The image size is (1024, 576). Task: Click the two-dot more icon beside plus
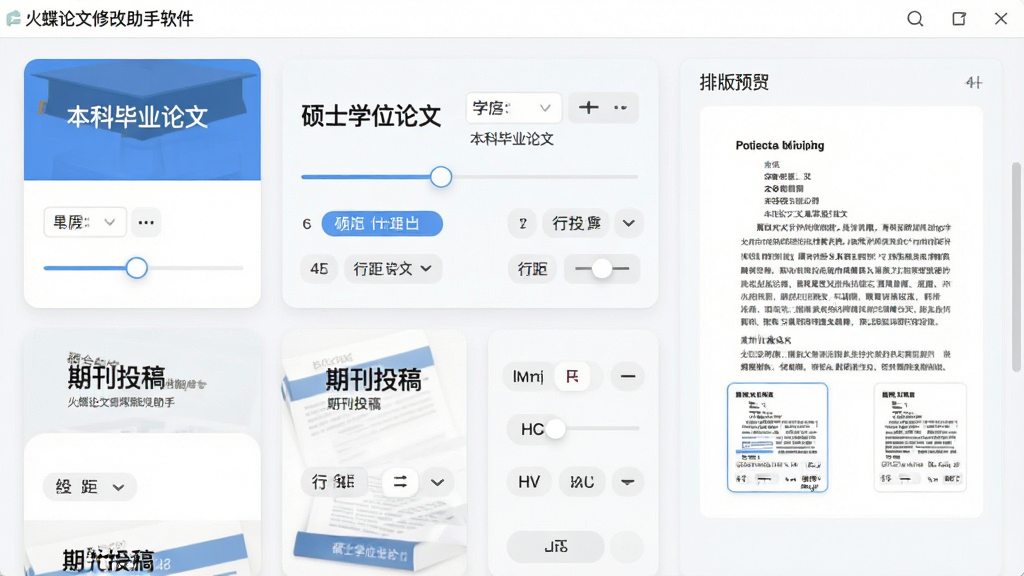coord(620,108)
